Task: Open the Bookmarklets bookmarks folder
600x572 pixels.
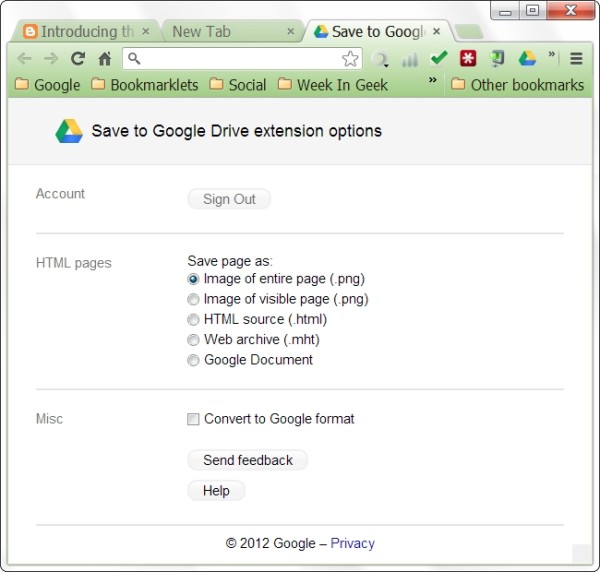Action: pyautogui.click(x=145, y=85)
